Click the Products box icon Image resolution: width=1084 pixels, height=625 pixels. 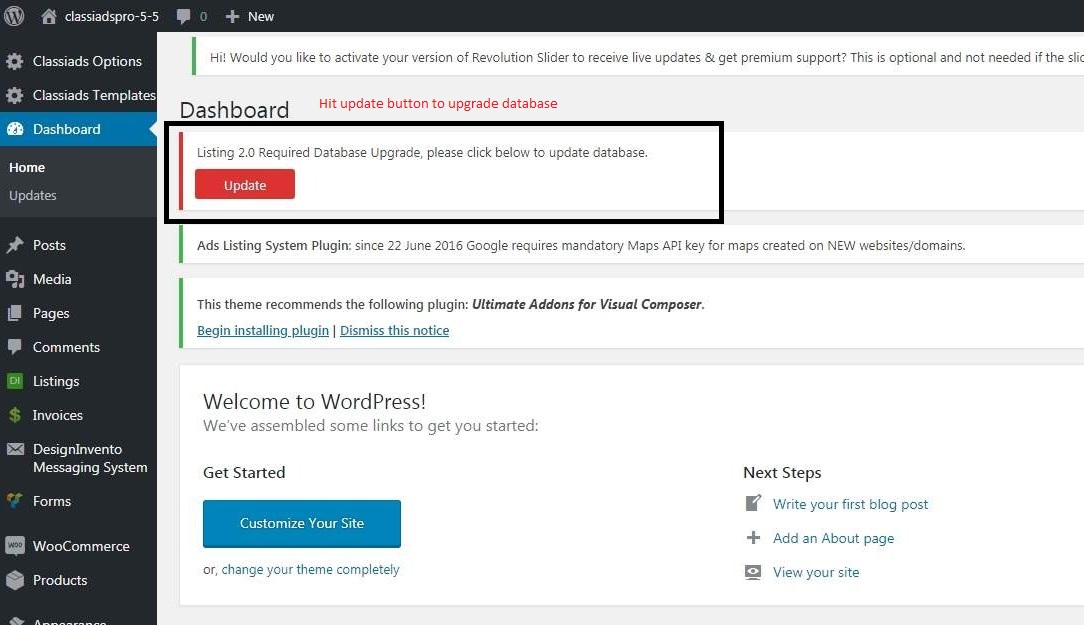15,580
